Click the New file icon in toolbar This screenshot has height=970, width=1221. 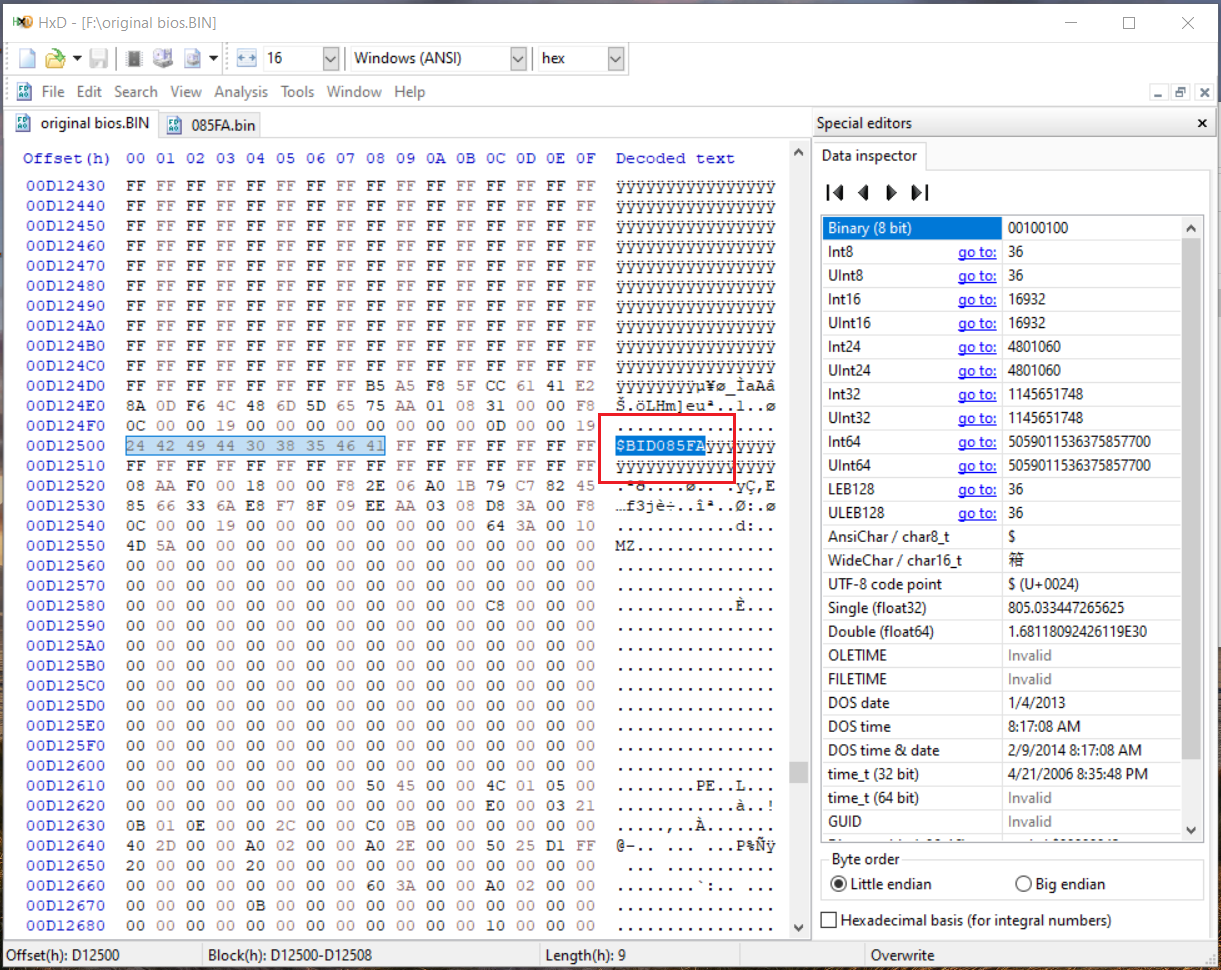pos(26,58)
